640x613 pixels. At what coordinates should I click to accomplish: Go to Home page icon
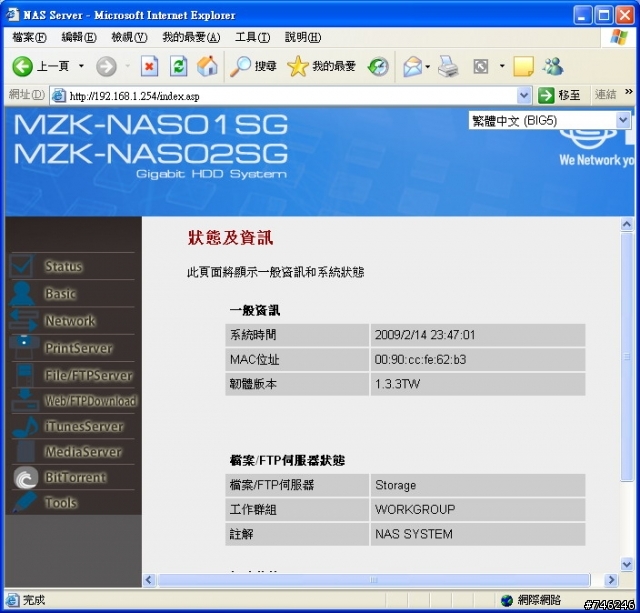tap(207, 66)
